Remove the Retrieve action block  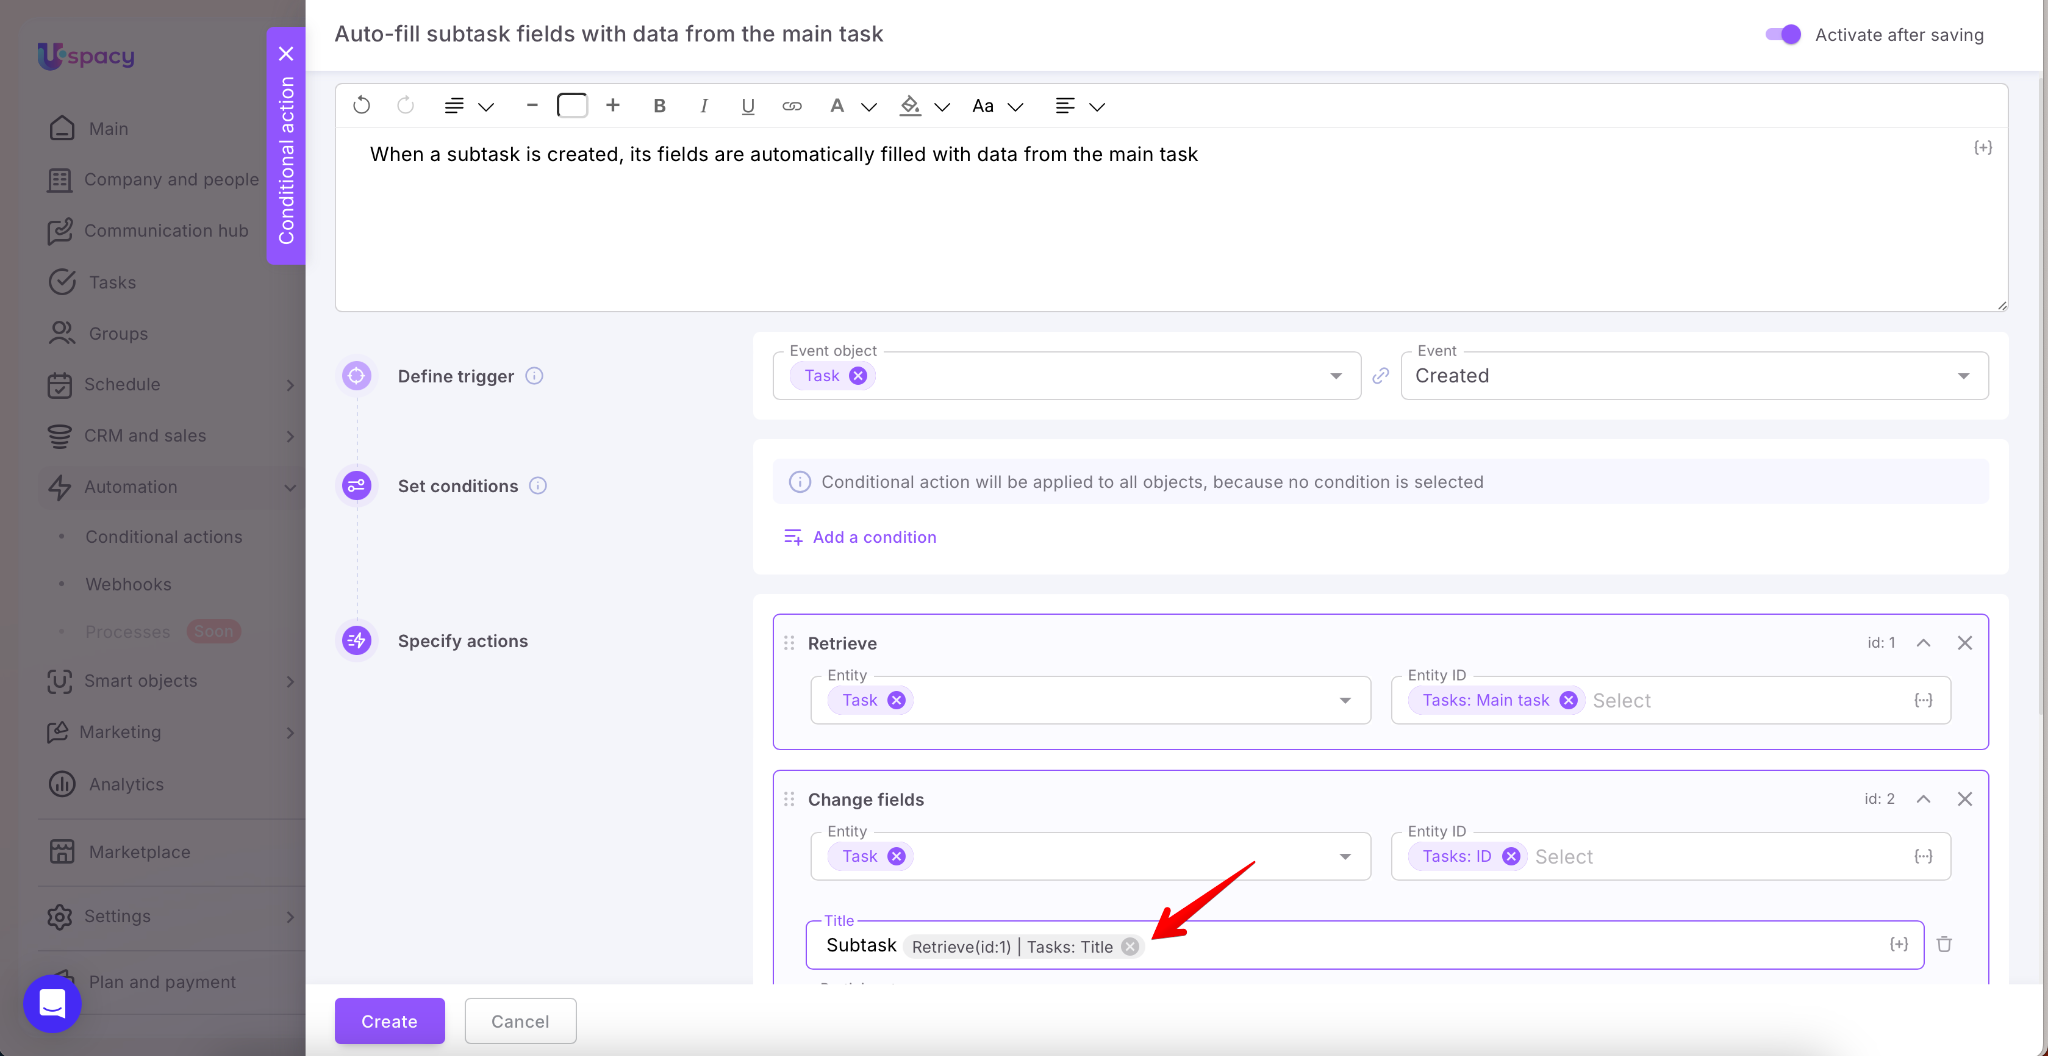[x=1965, y=643]
